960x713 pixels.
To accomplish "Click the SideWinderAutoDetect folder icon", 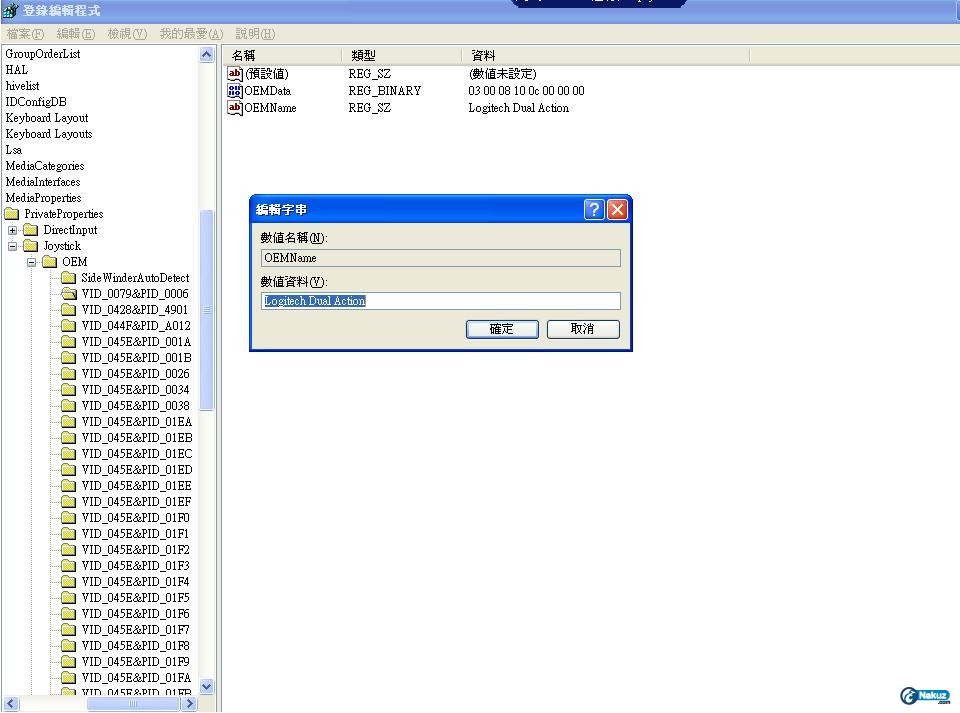I will tap(69, 278).
